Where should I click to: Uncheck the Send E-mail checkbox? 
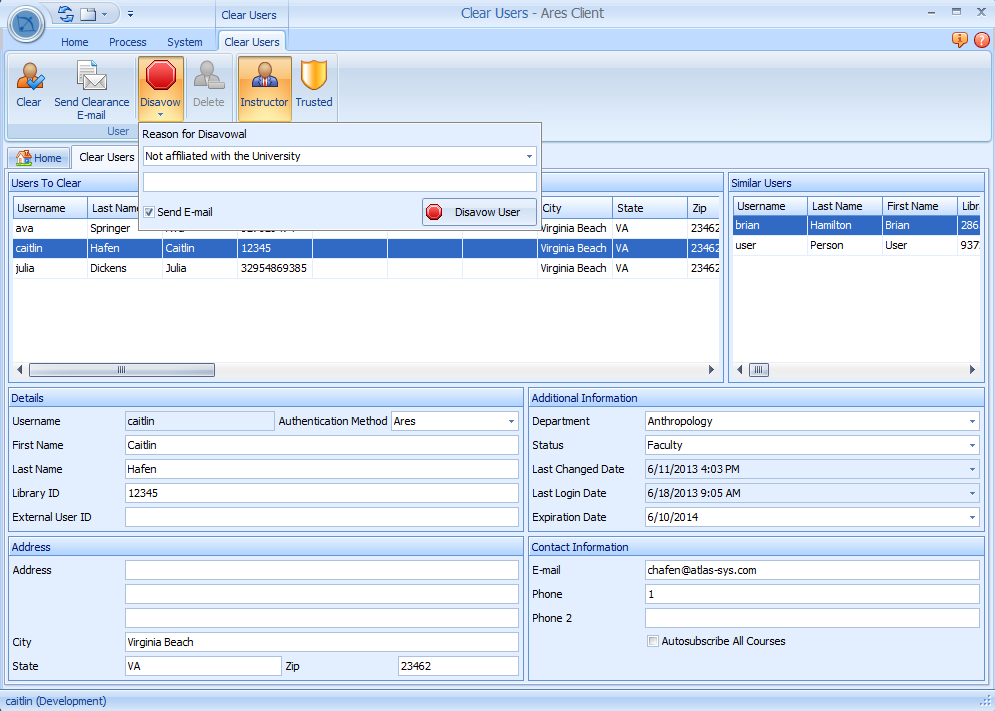coord(148,212)
